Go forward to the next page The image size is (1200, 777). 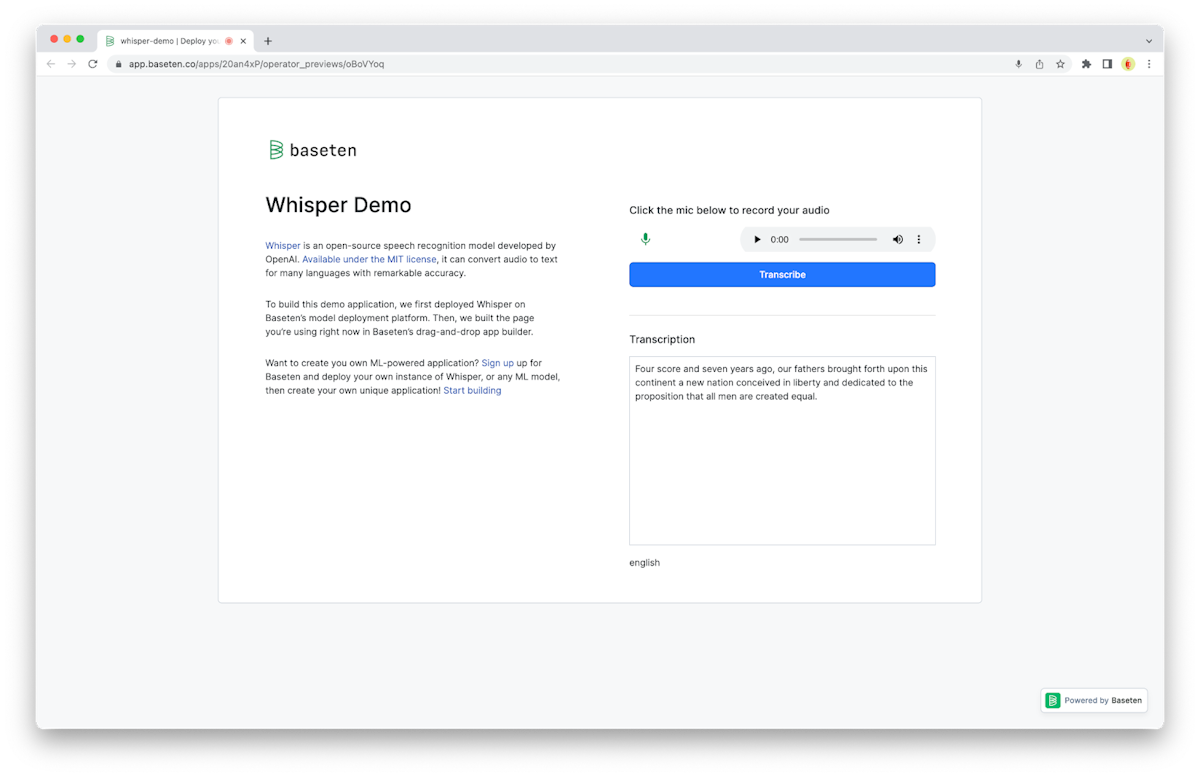tap(72, 64)
